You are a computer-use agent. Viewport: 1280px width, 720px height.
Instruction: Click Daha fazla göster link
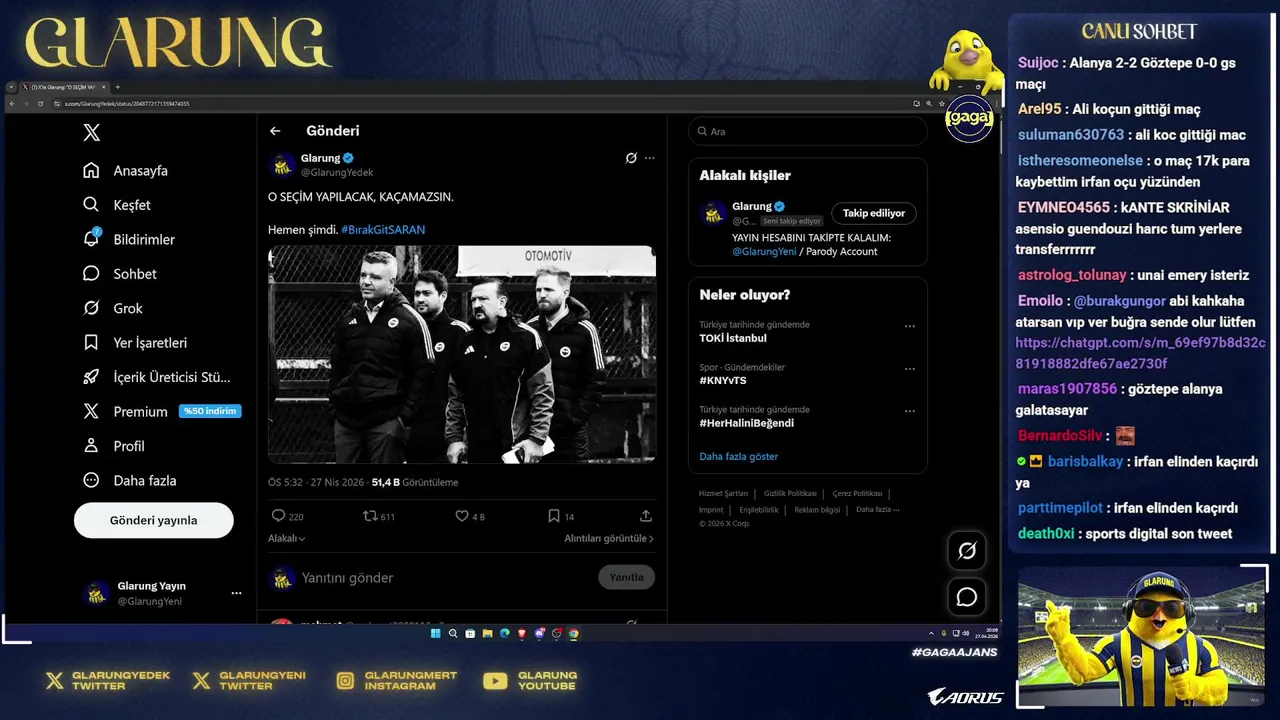[738, 457]
